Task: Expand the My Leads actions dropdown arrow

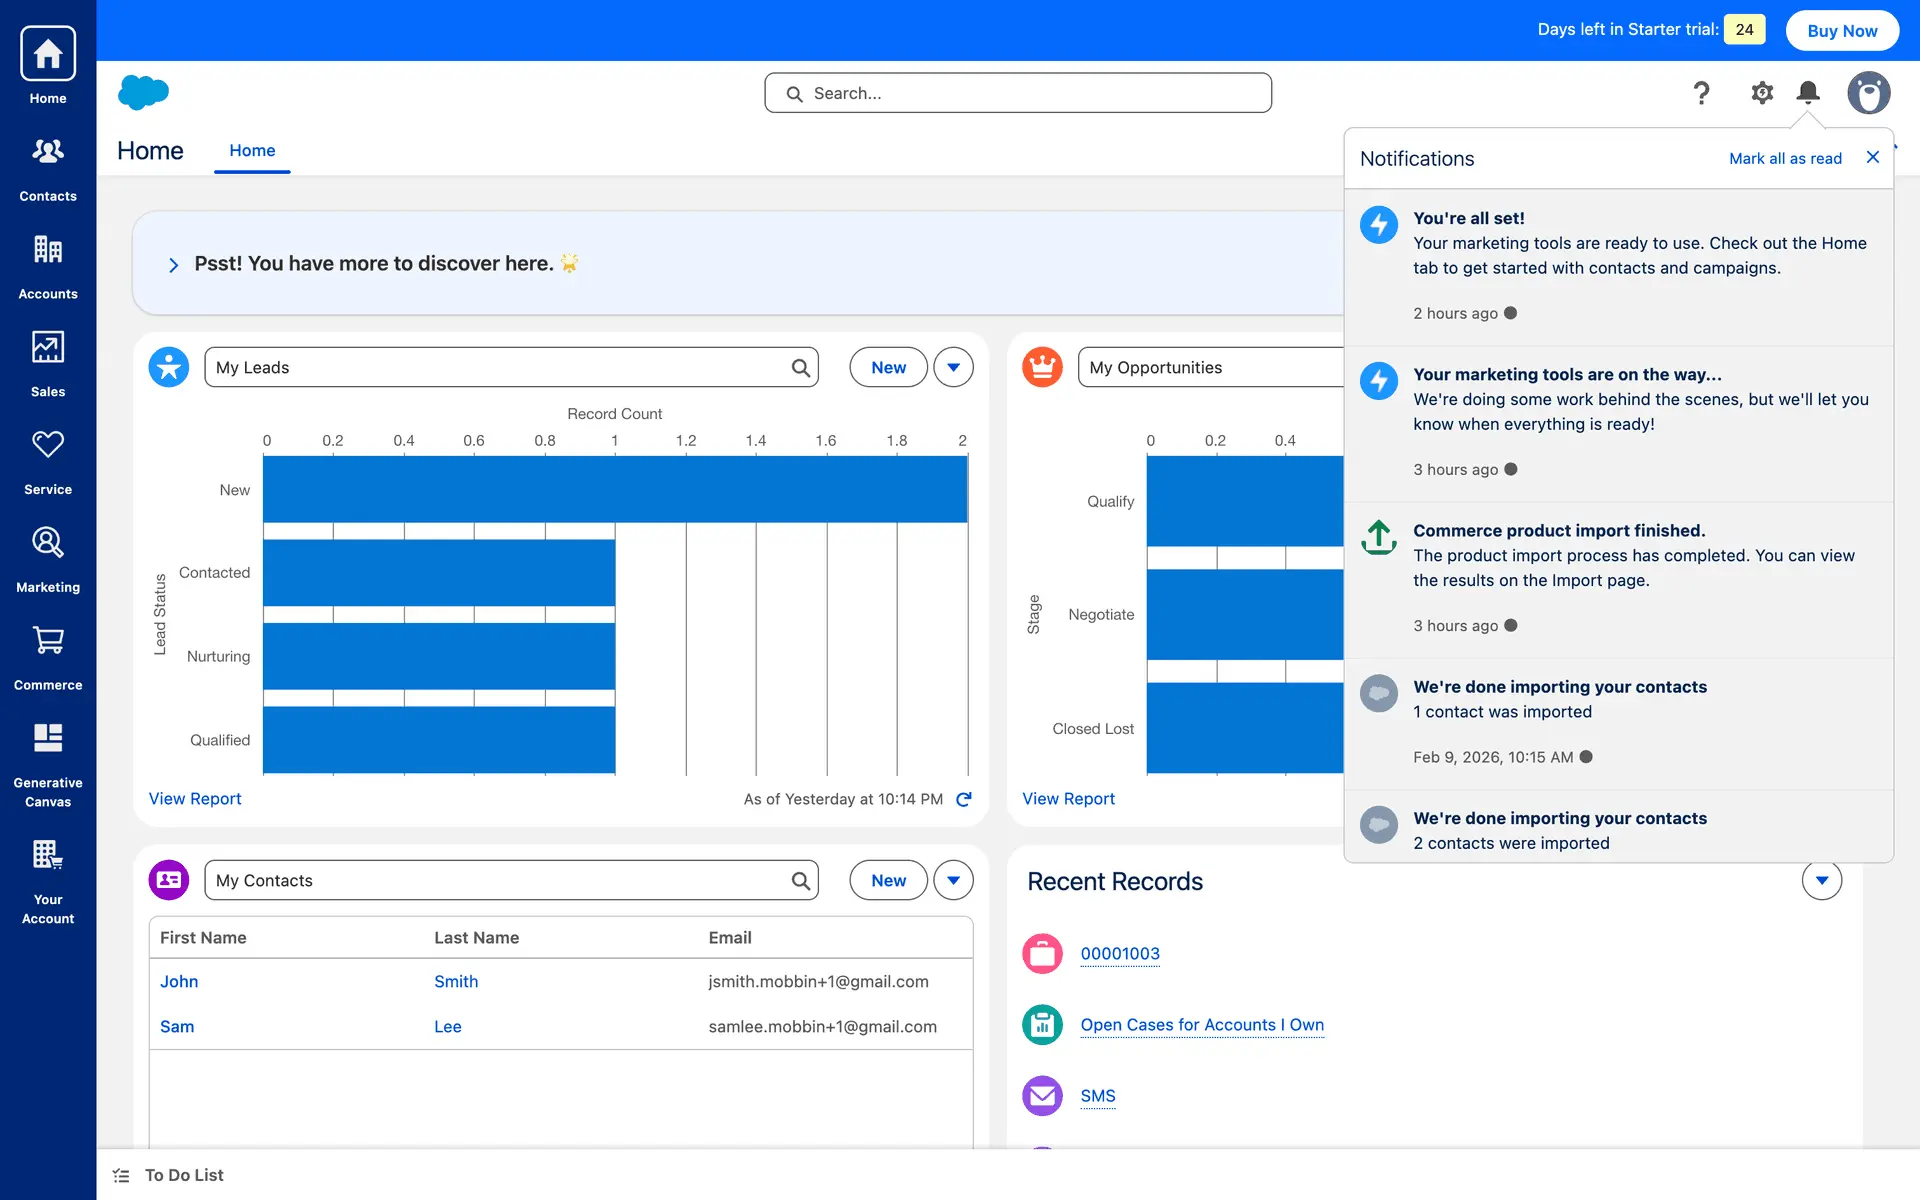Action: 953,367
